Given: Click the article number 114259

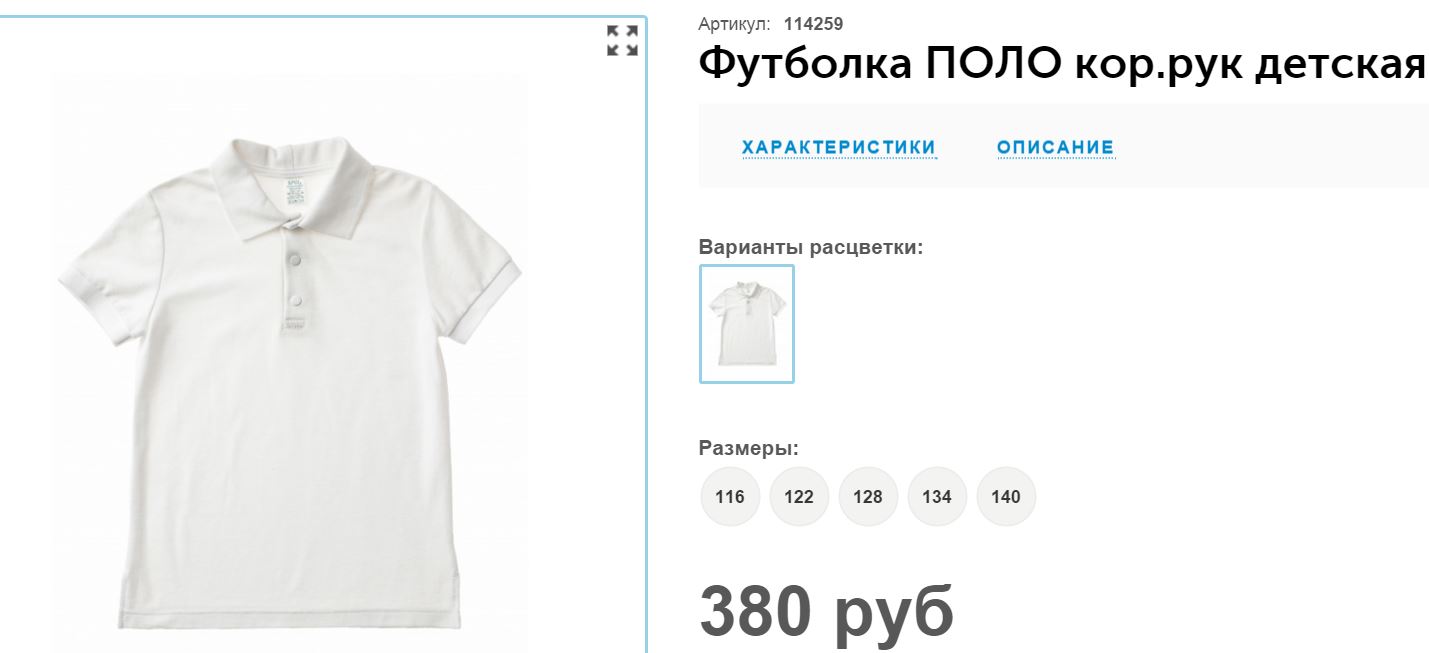Looking at the screenshot, I should tap(814, 24).
